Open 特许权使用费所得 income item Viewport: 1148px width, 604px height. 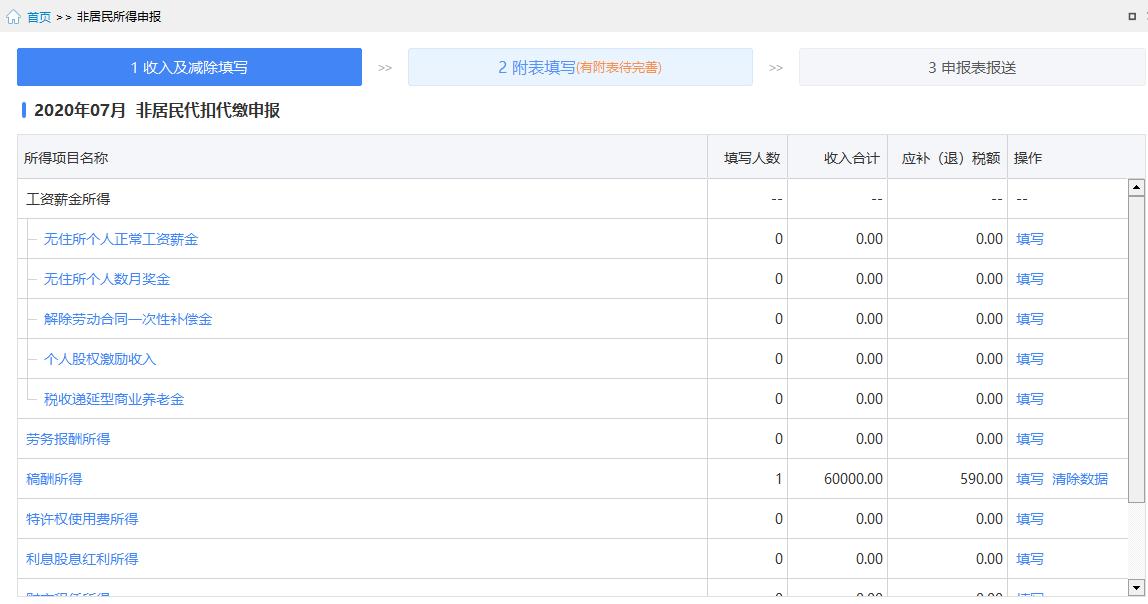point(82,519)
